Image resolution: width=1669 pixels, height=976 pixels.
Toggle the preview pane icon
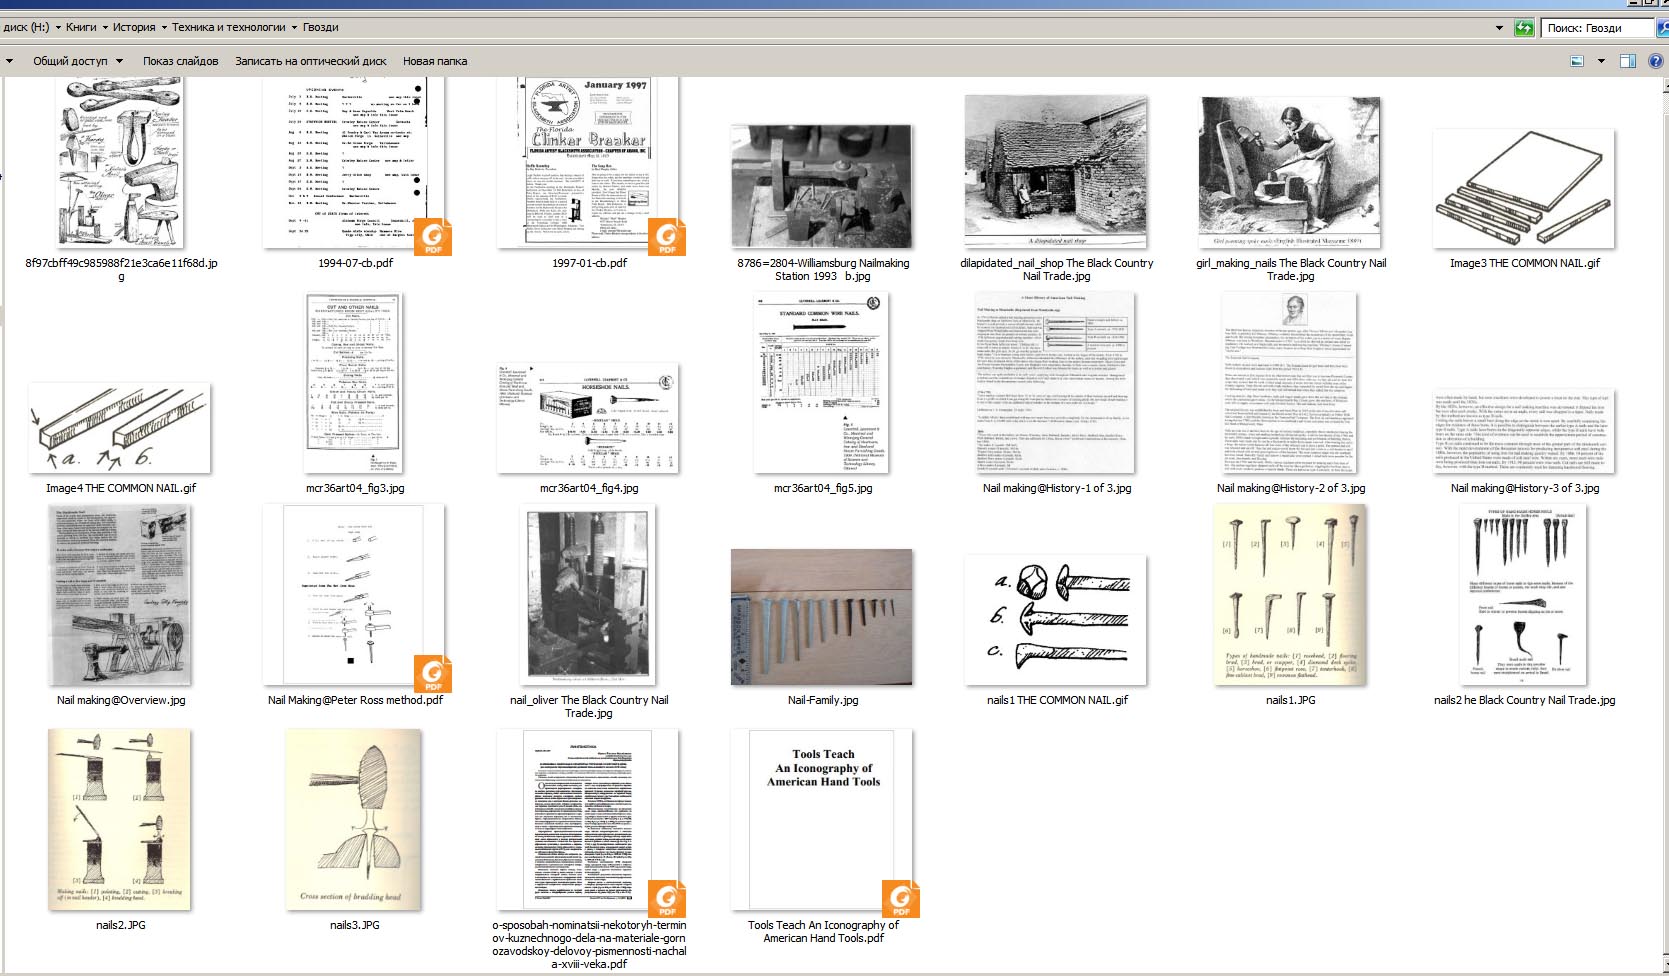pyautogui.click(x=1628, y=61)
